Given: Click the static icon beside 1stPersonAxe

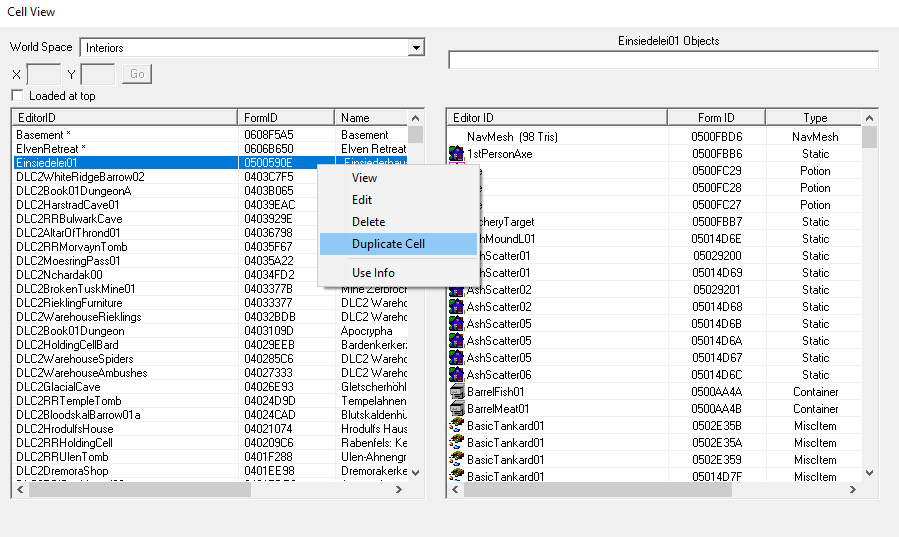Looking at the screenshot, I should tap(457, 154).
